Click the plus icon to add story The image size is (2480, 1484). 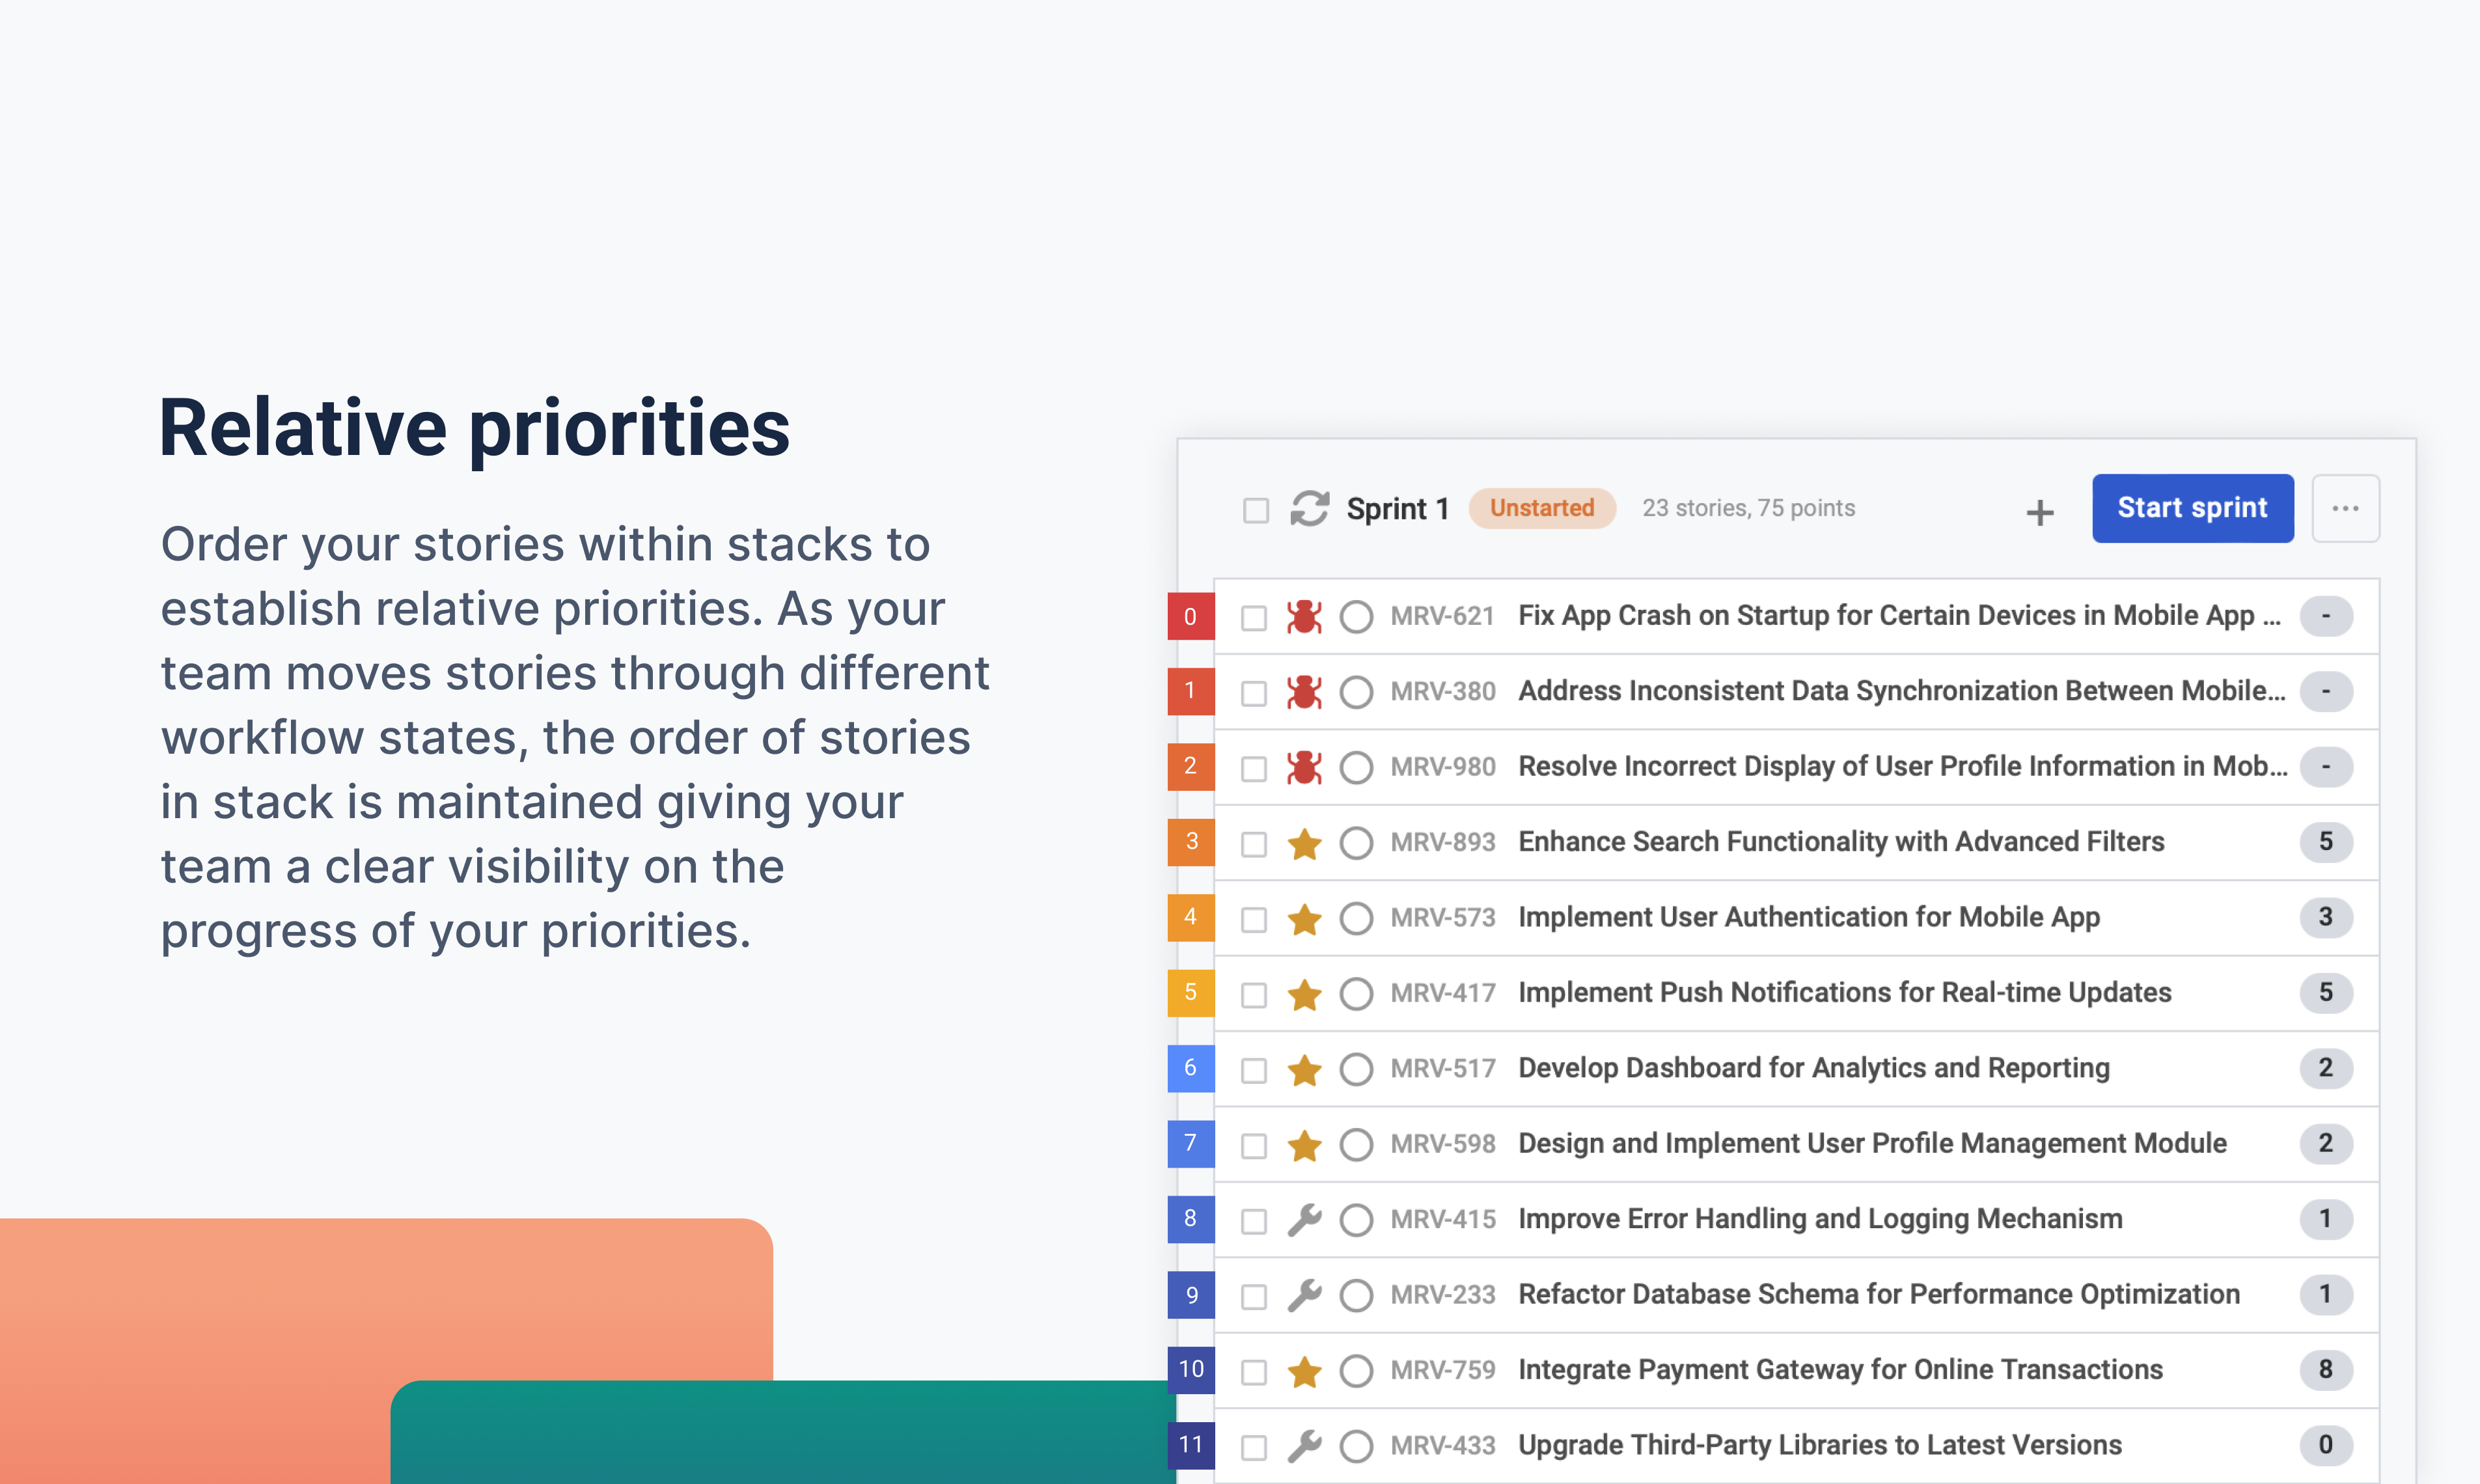pyautogui.click(x=2039, y=513)
